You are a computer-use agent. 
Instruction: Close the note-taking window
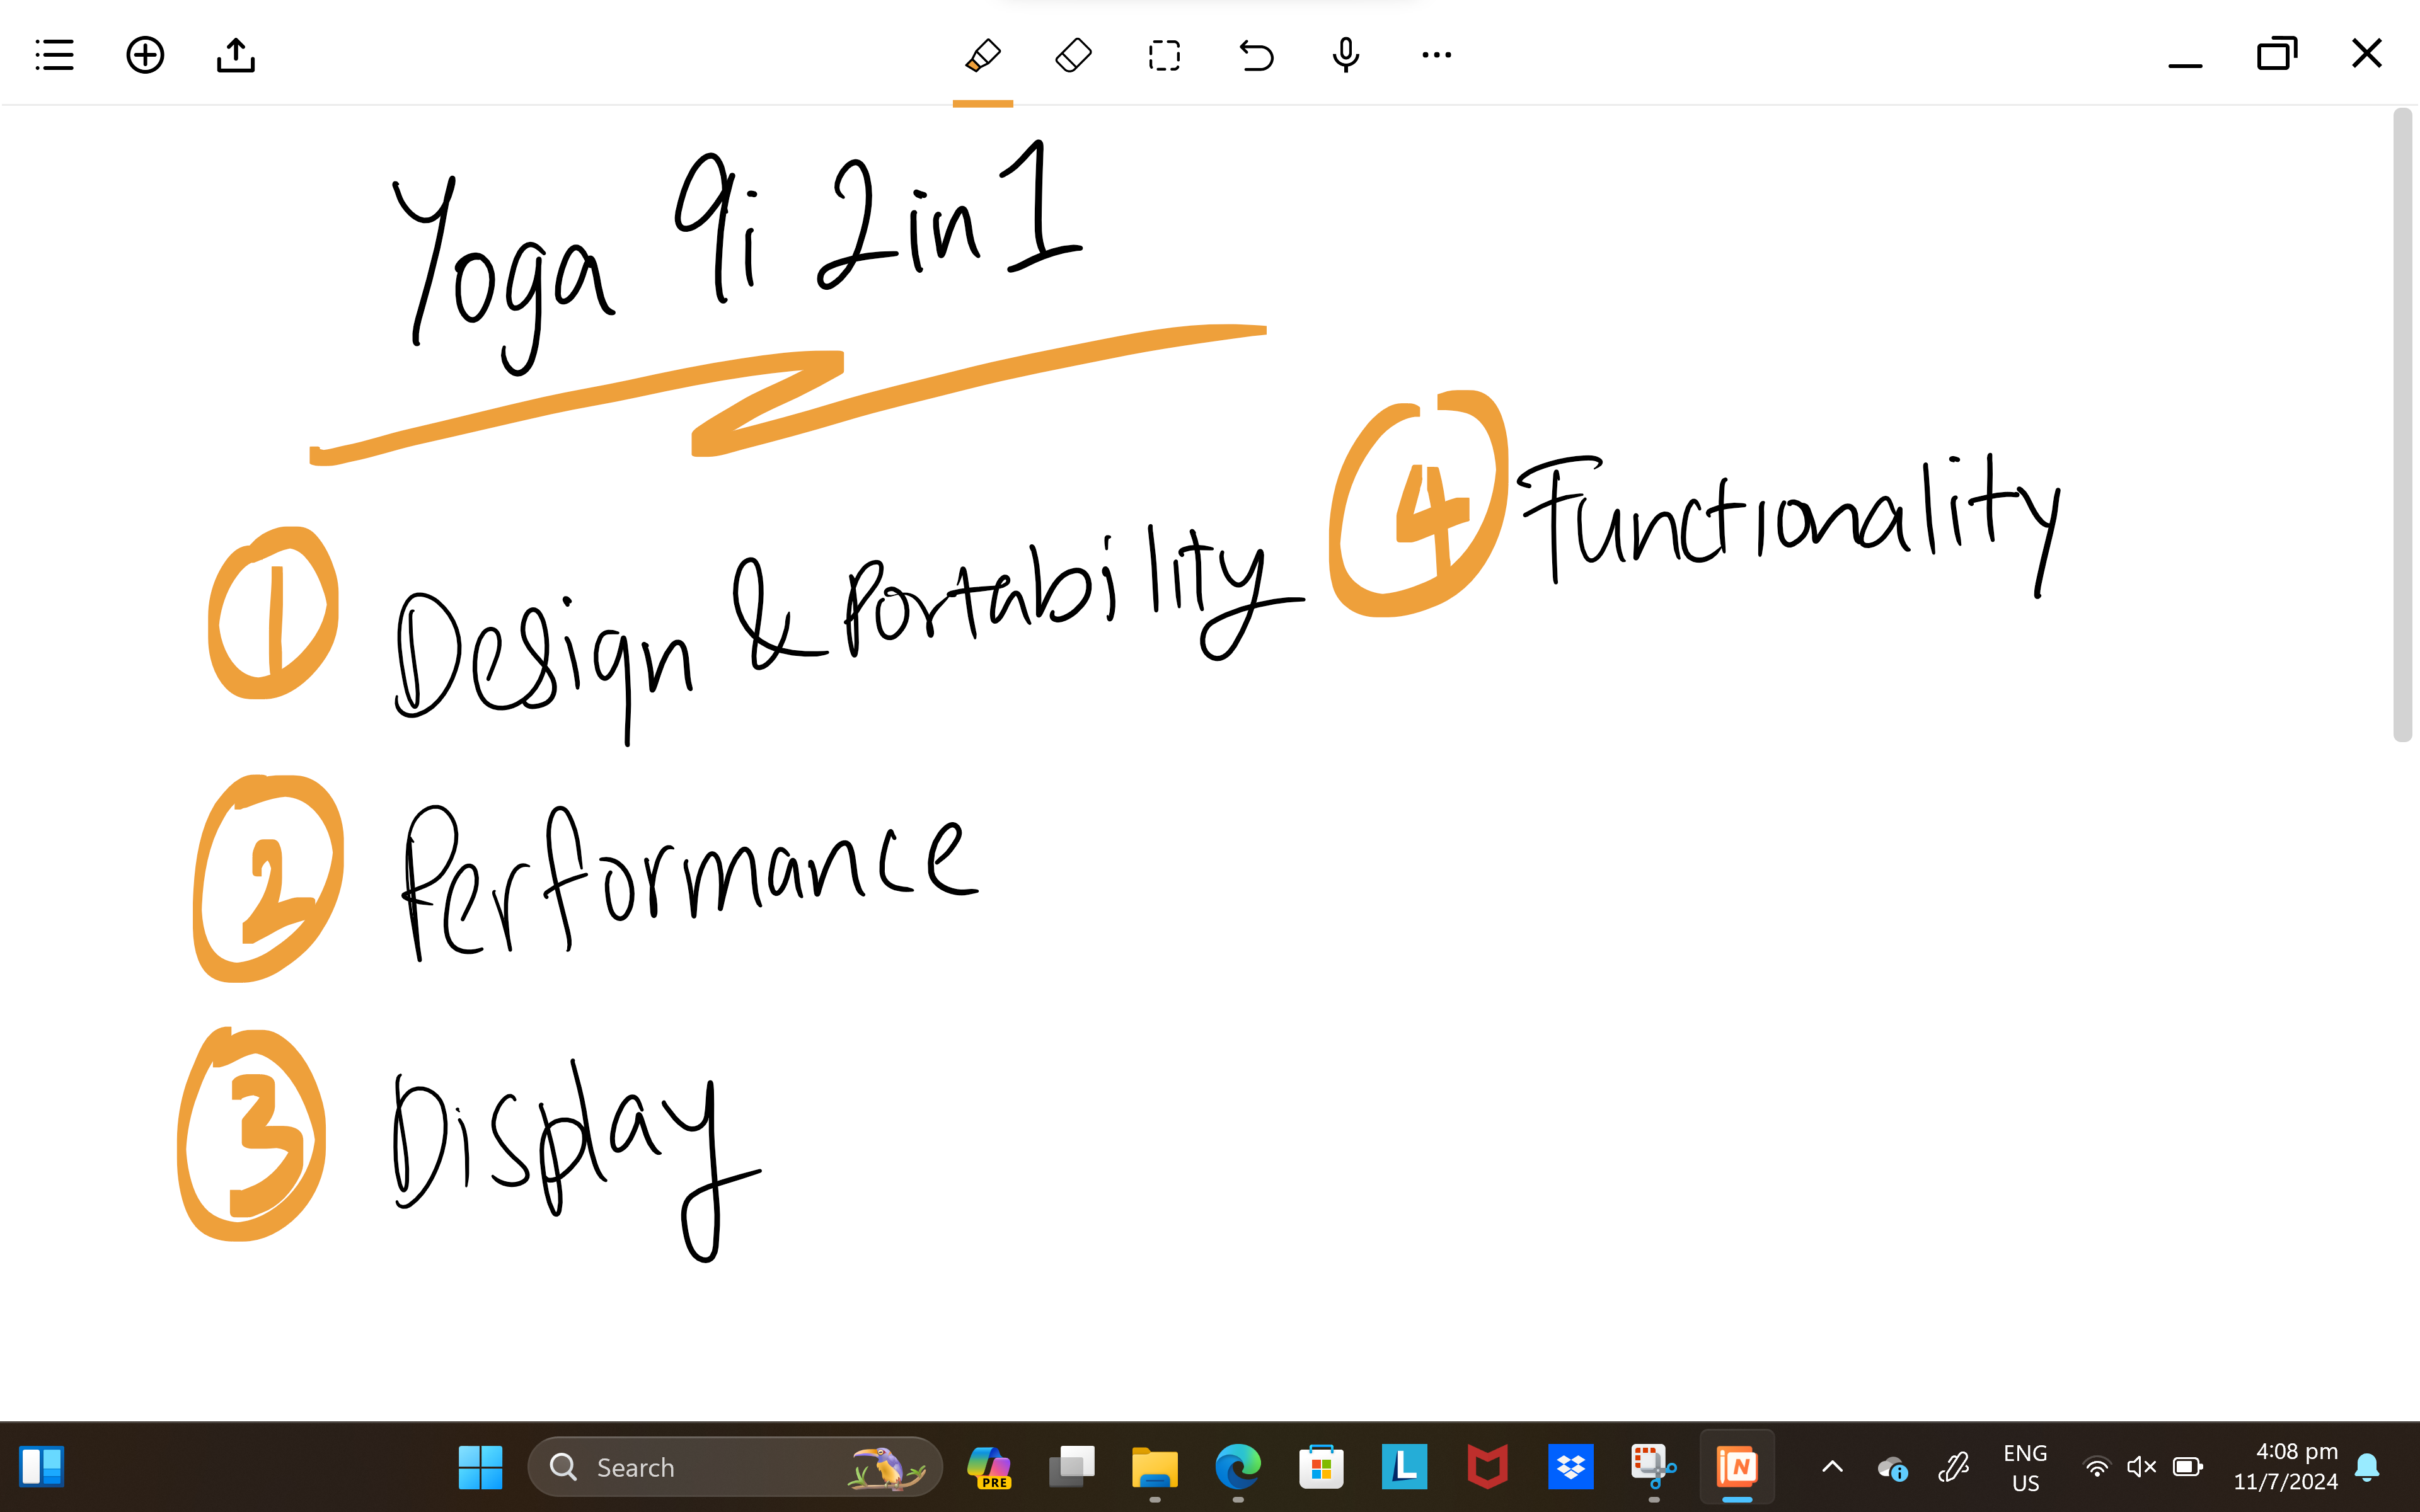point(2367,53)
